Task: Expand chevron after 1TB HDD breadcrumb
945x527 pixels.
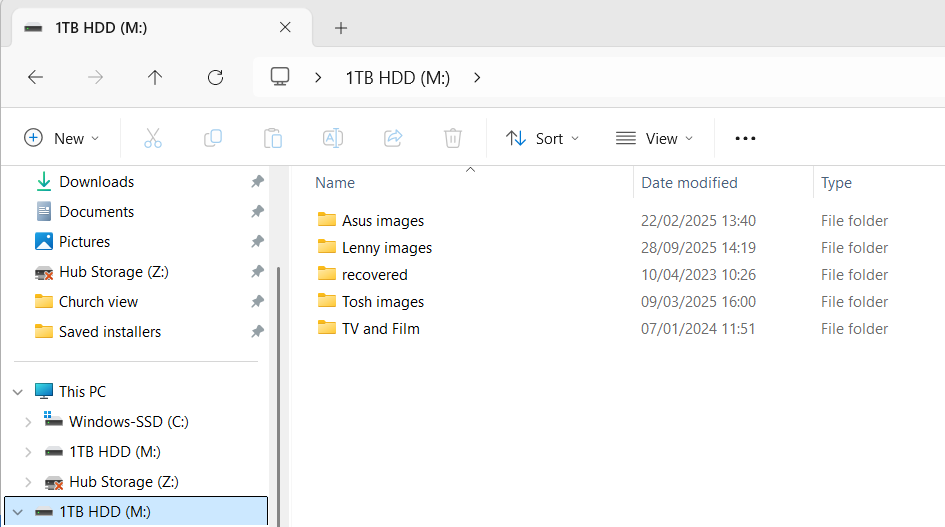Action: click(x=477, y=78)
